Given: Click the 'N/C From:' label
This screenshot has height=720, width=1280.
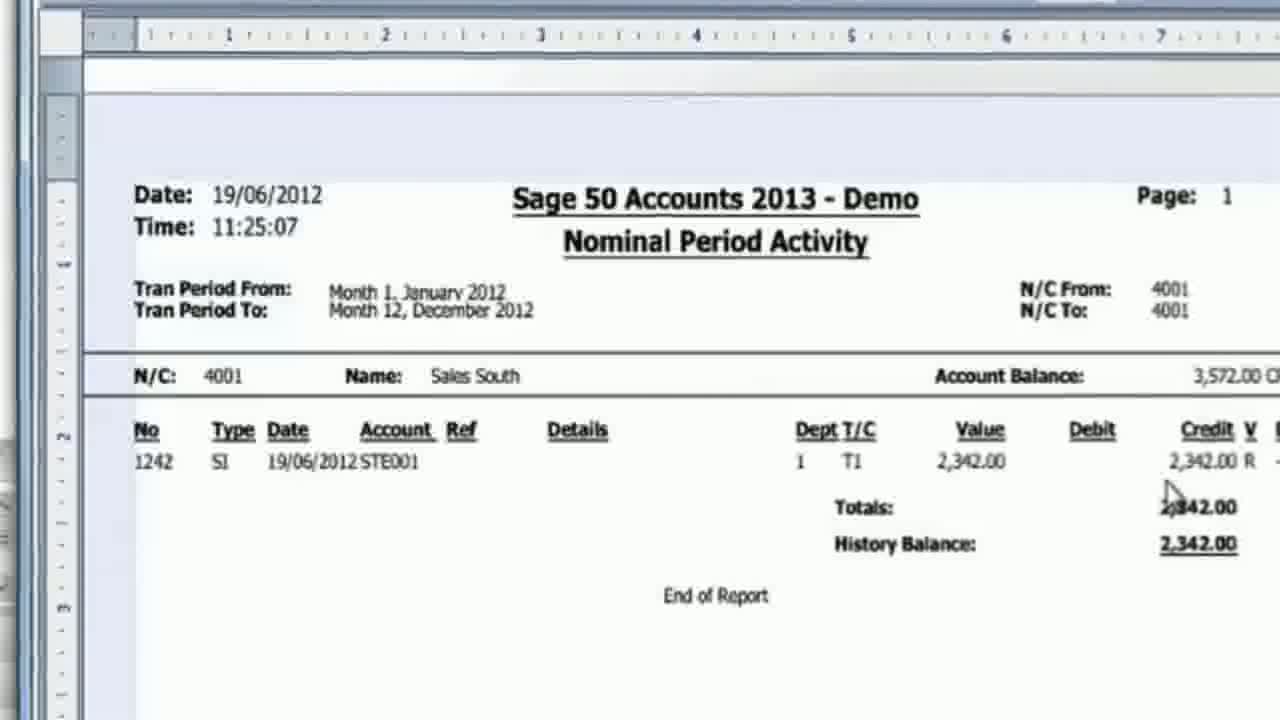Looking at the screenshot, I should (x=1065, y=289).
